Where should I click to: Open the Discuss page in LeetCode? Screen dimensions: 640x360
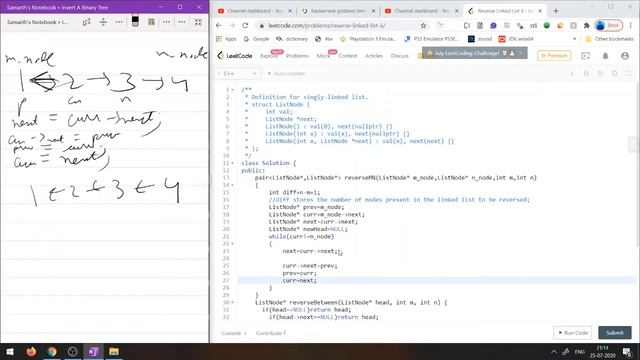point(400,56)
